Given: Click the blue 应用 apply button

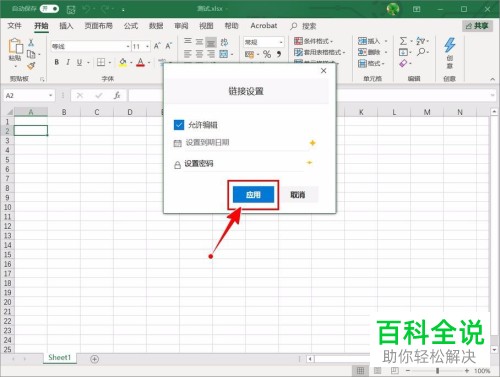Looking at the screenshot, I should (253, 195).
